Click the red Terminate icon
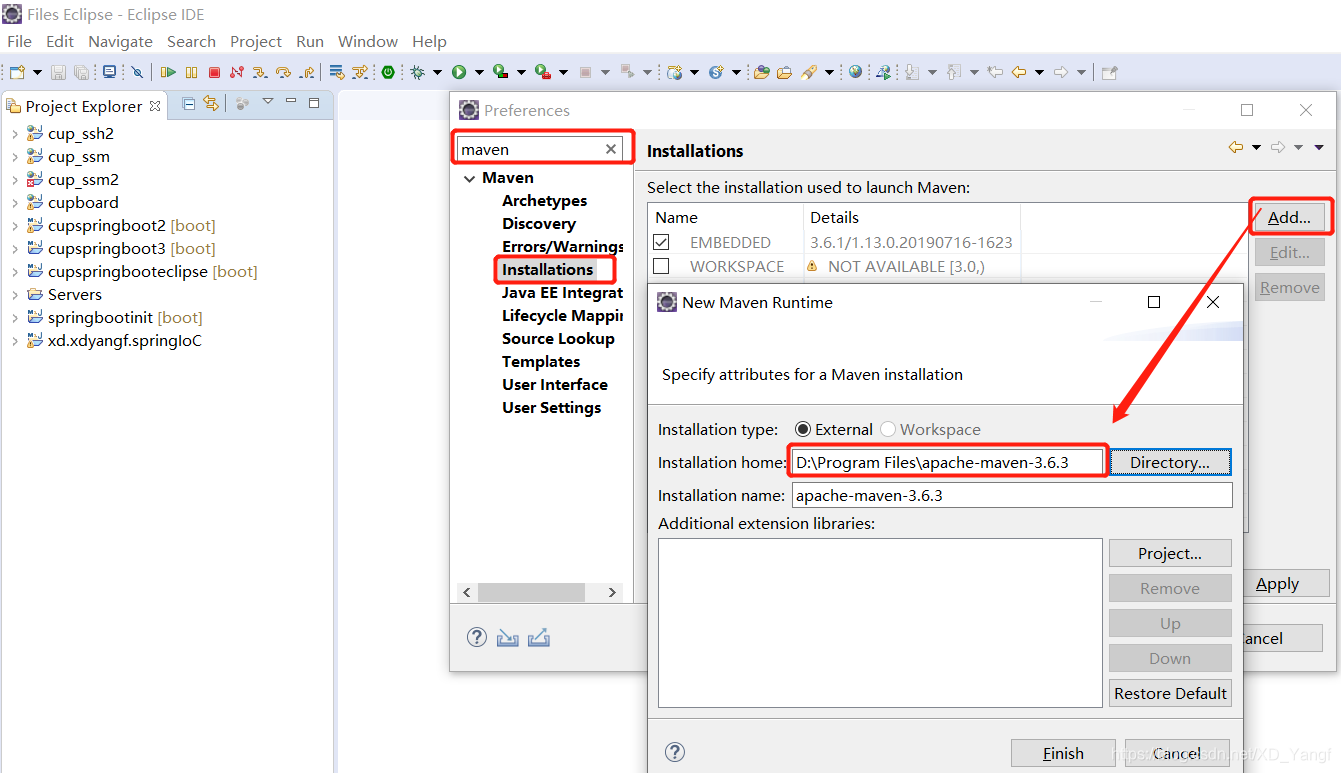The height and width of the screenshot is (773, 1341). coord(214,72)
